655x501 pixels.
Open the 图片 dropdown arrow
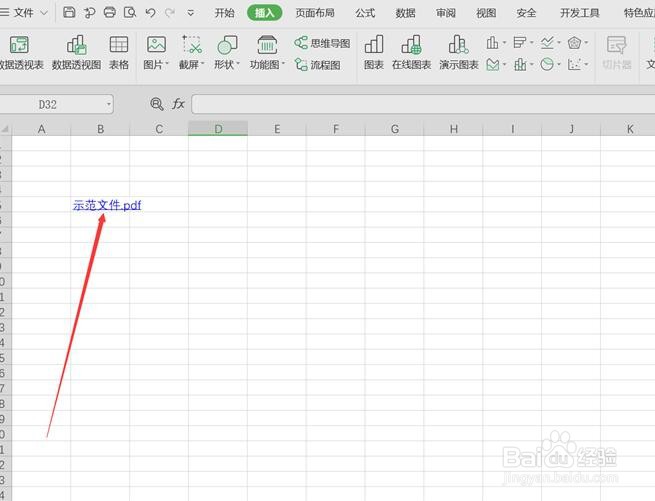[167, 64]
